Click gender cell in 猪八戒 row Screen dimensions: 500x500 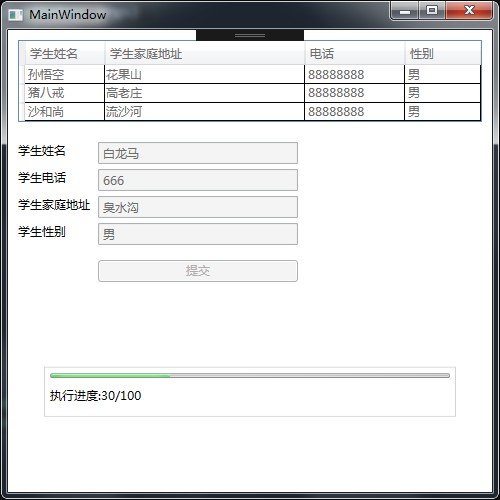[442, 93]
